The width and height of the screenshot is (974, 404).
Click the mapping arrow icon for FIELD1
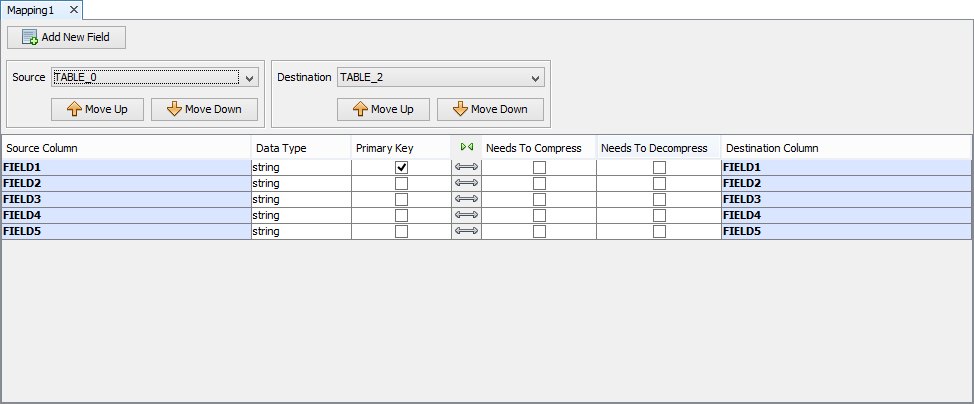(466, 168)
